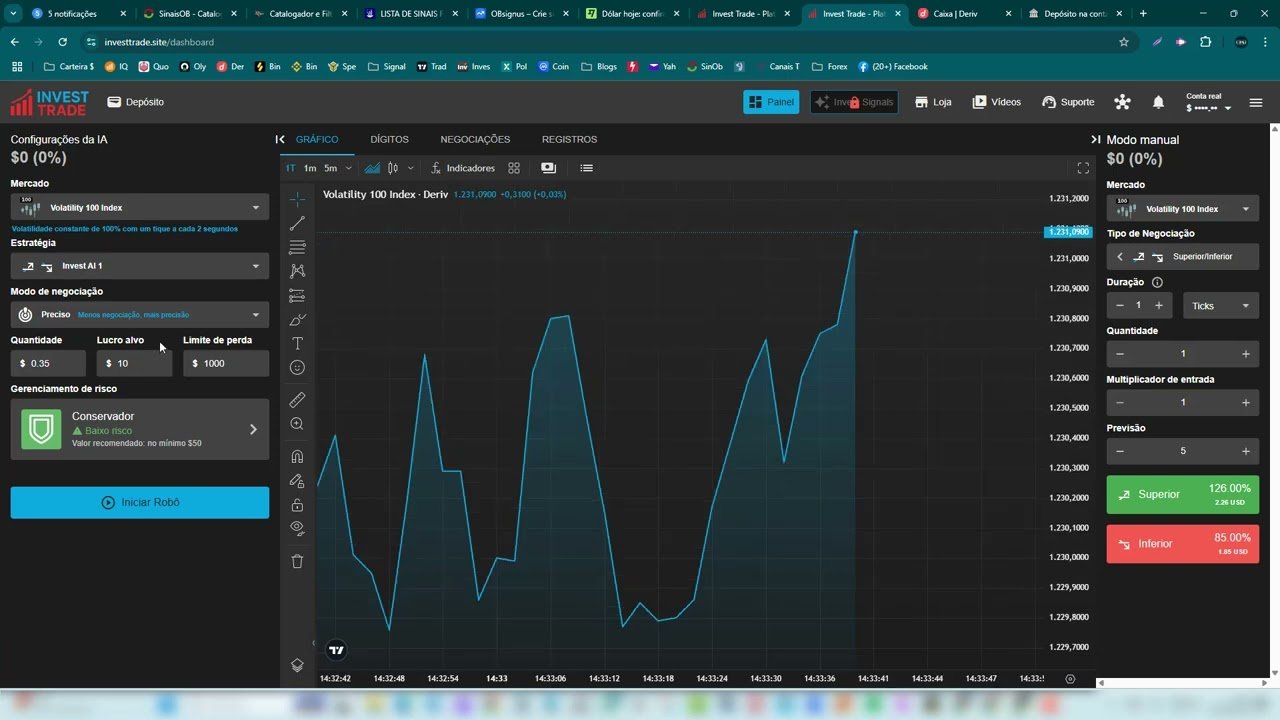Select the 5m chart interval
1280x720 pixels.
331,168
